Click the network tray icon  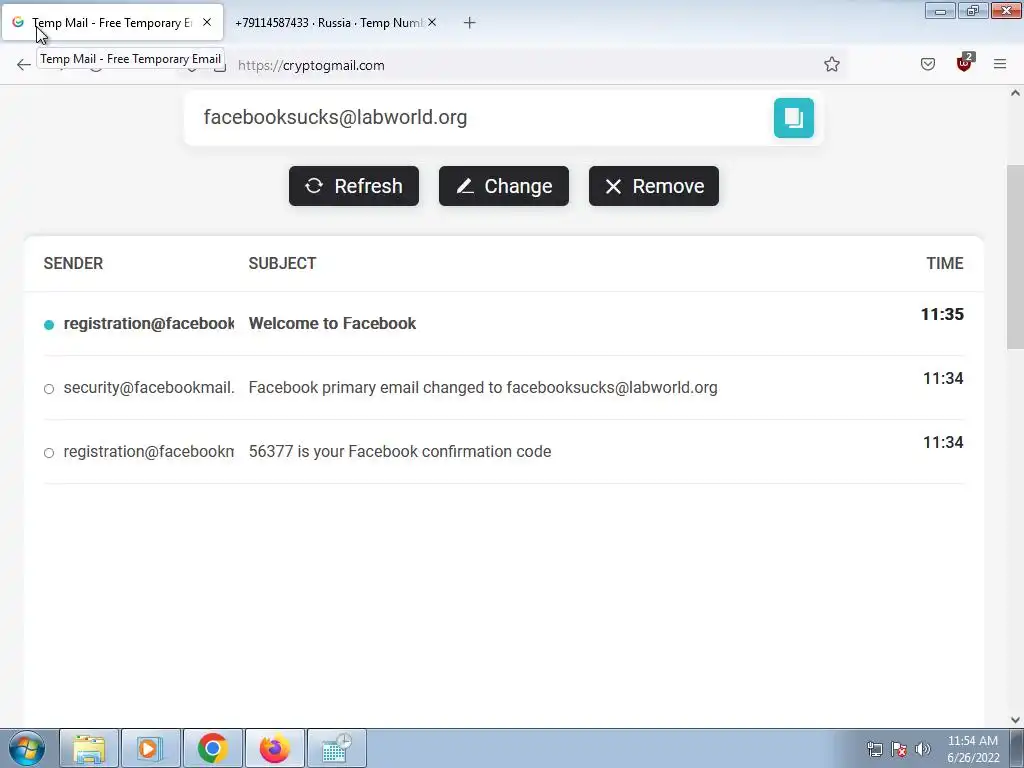point(874,749)
